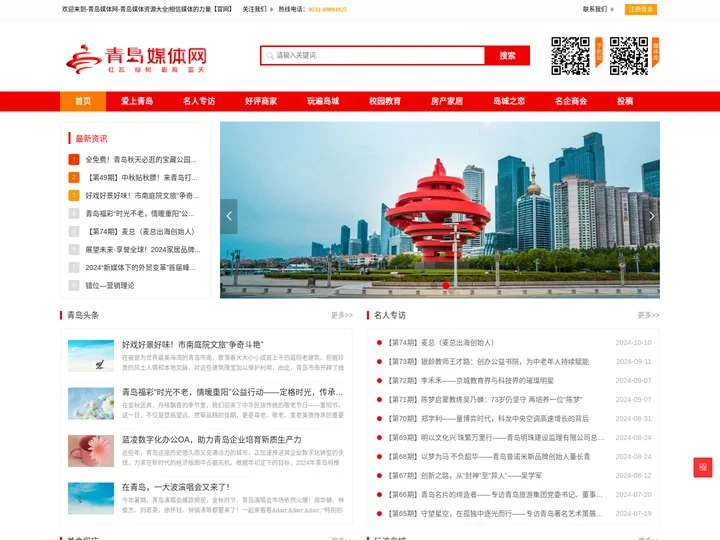This screenshot has height=540, width=720.
Task: Open the 爱上青岛 nav item
Action: (137, 101)
